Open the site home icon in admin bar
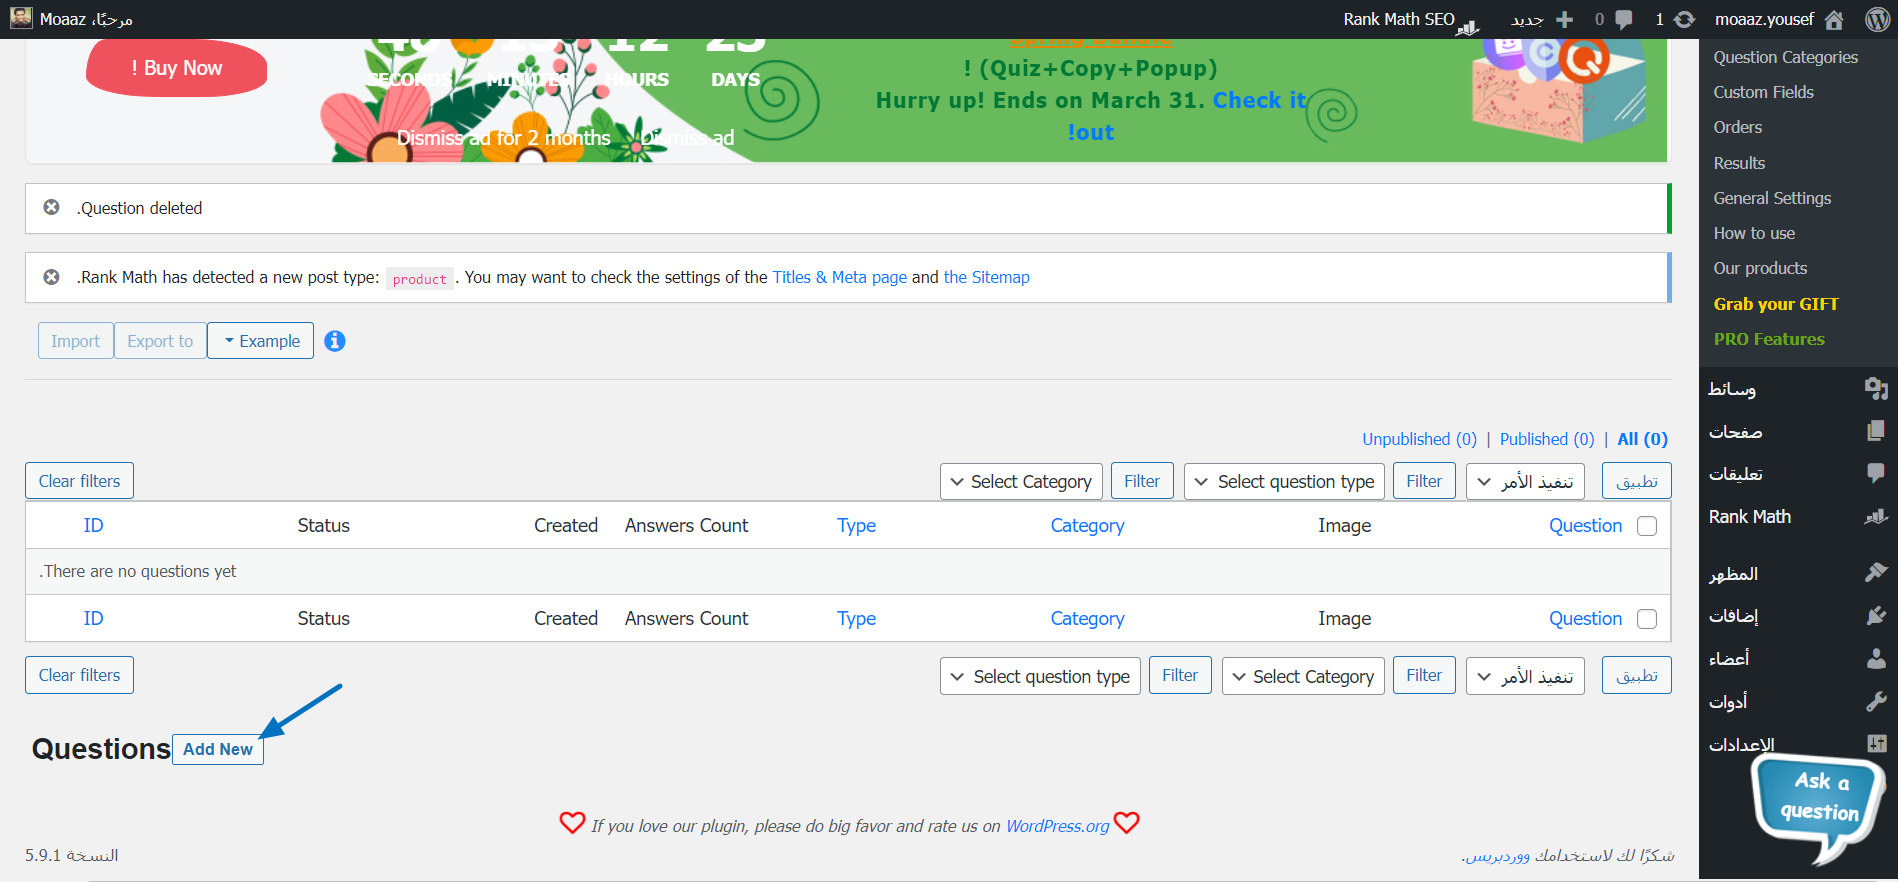The width and height of the screenshot is (1898, 882). 1834,19
